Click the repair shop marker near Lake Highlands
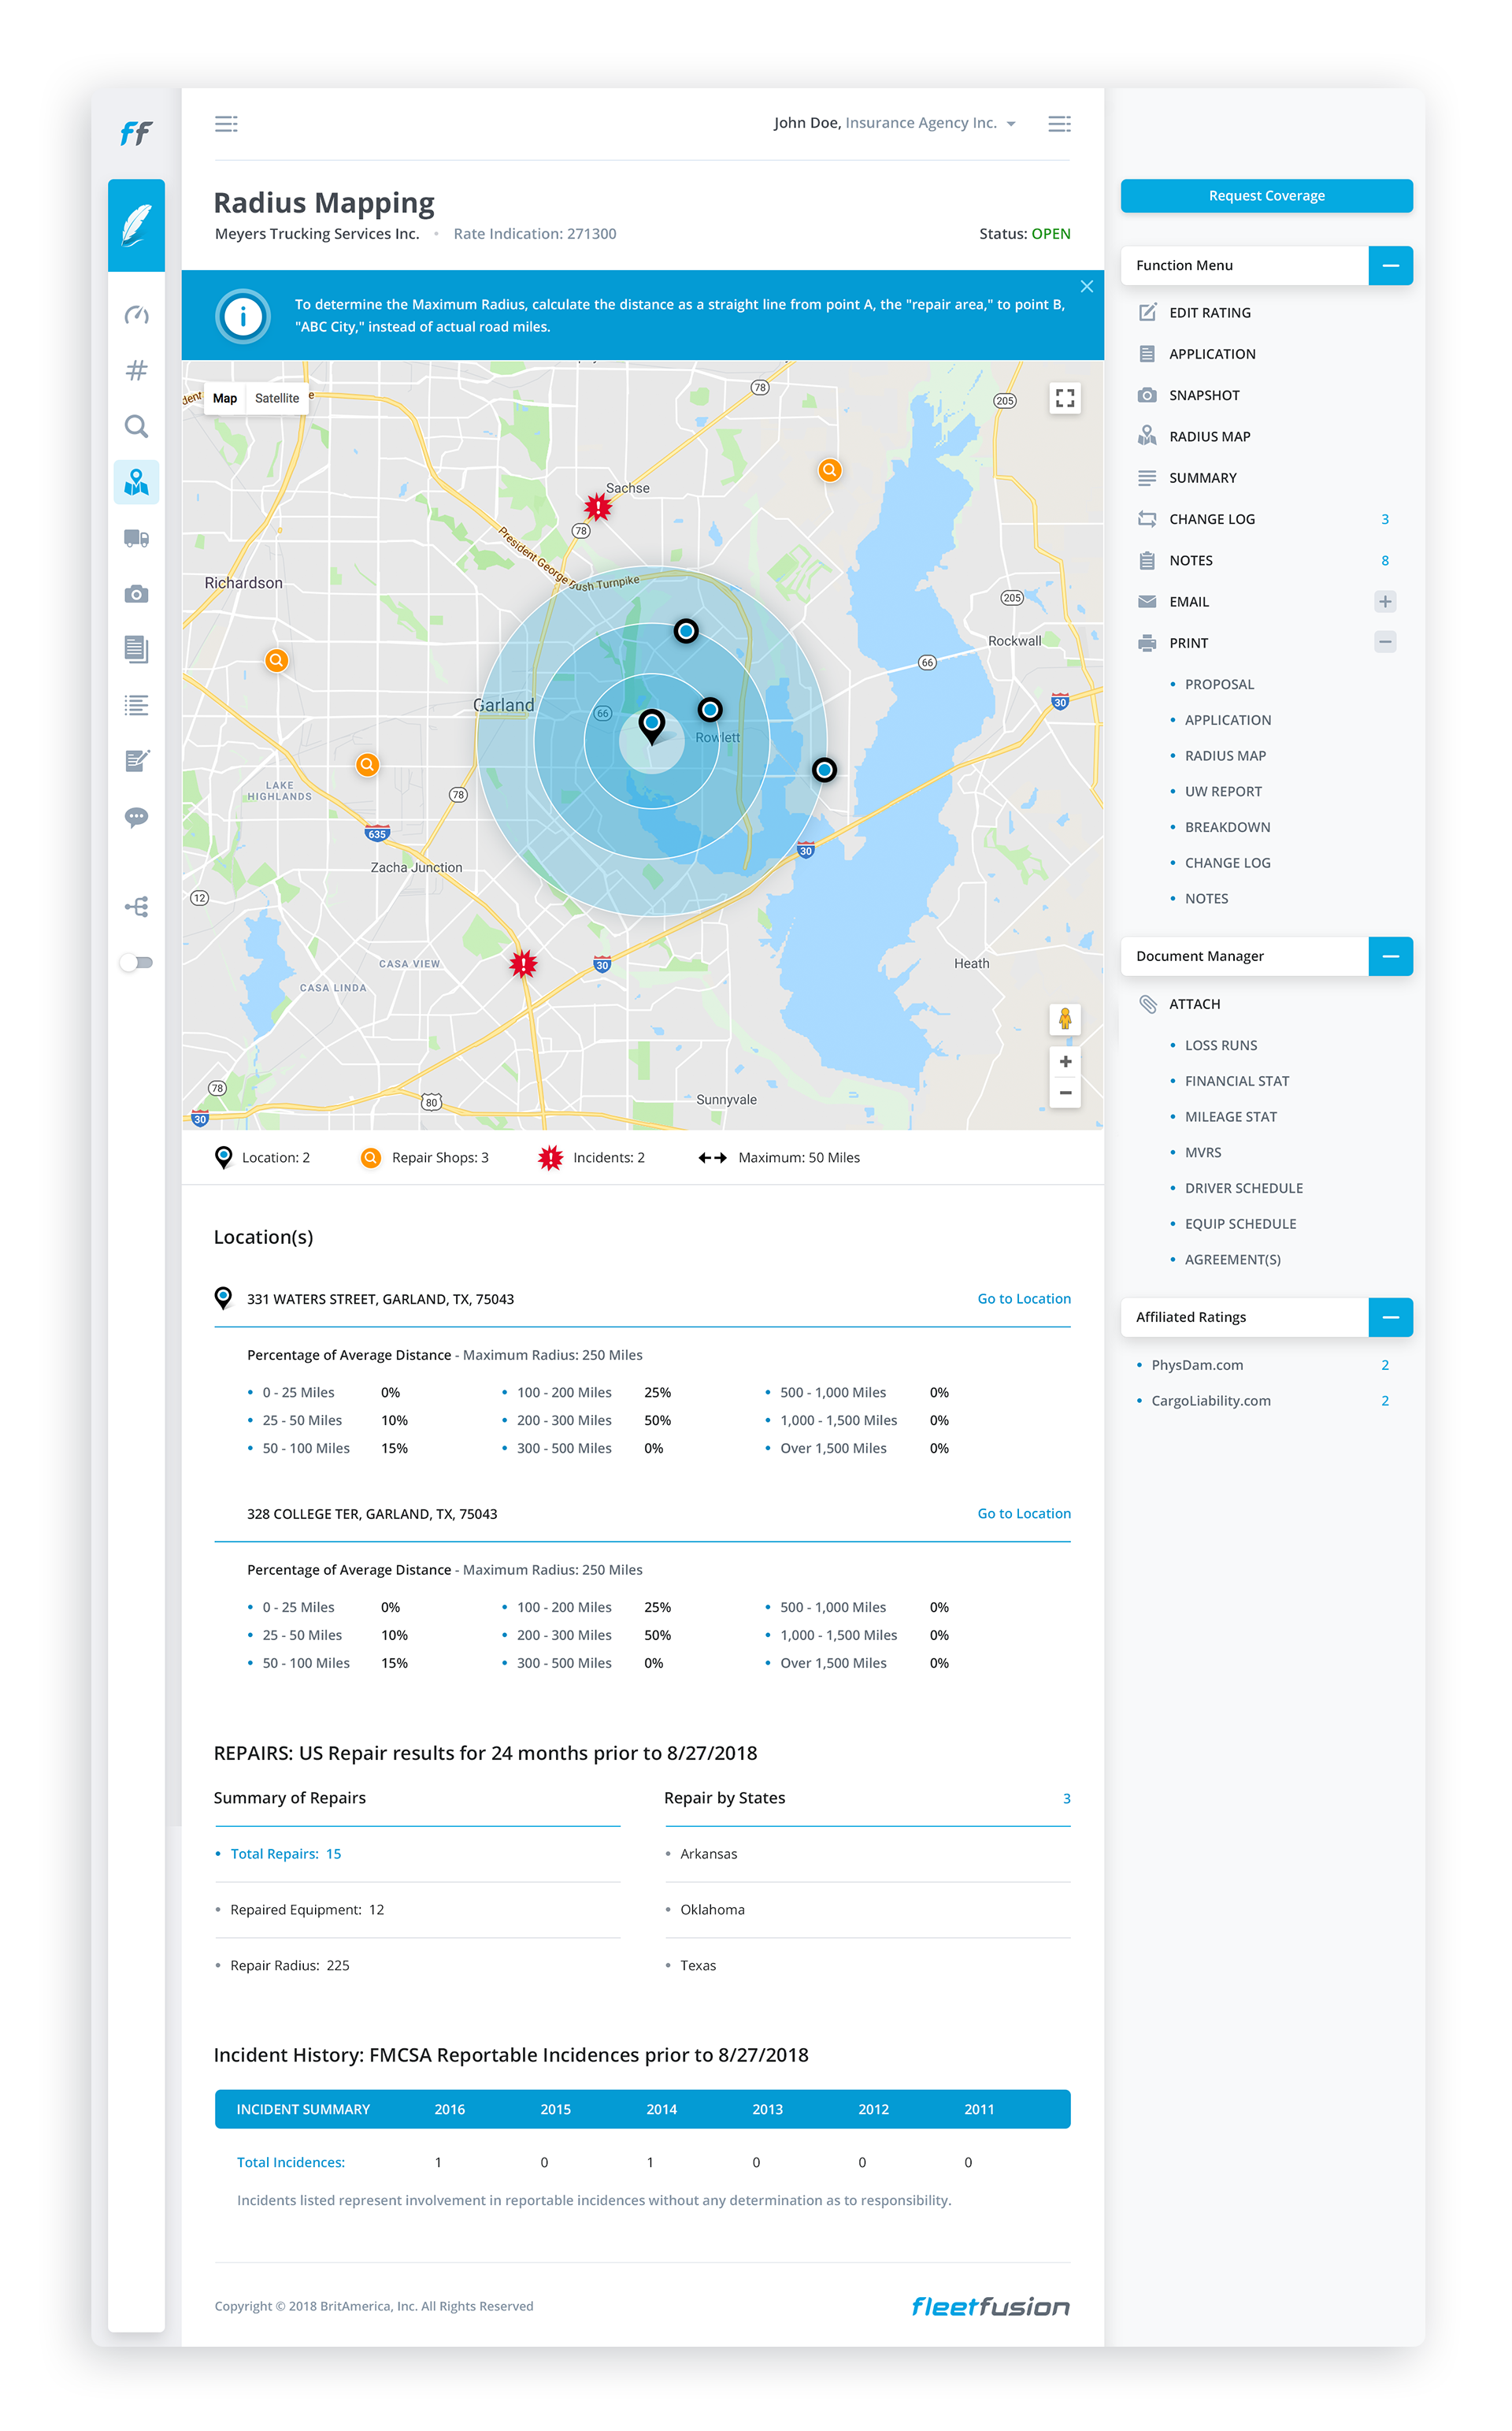Image resolution: width=1512 pixels, height=2431 pixels. (x=368, y=765)
